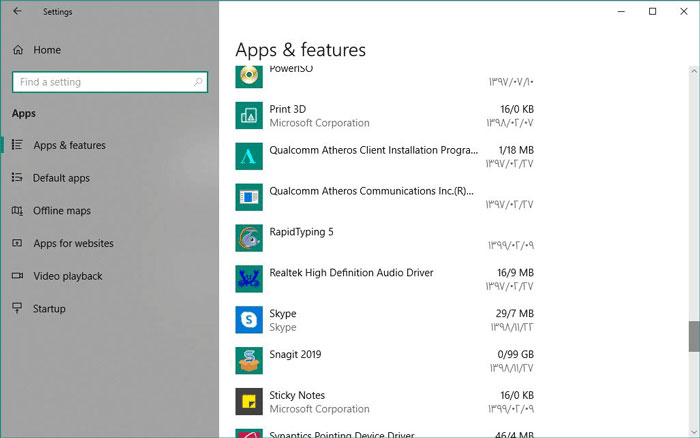Click Microsoft Corporation under Sticky Notes
Viewport: 700px width, 438px height.
319,409
